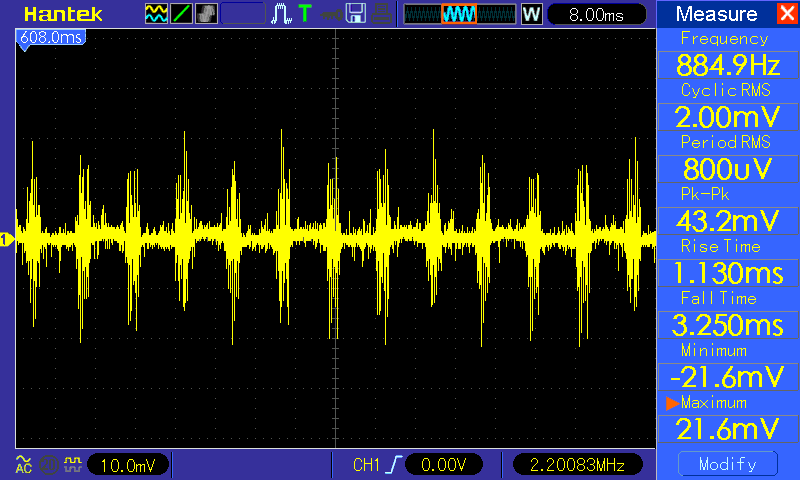Click the 2.20083MHz frequency counter readout
The height and width of the screenshot is (480, 800).
pos(577,465)
